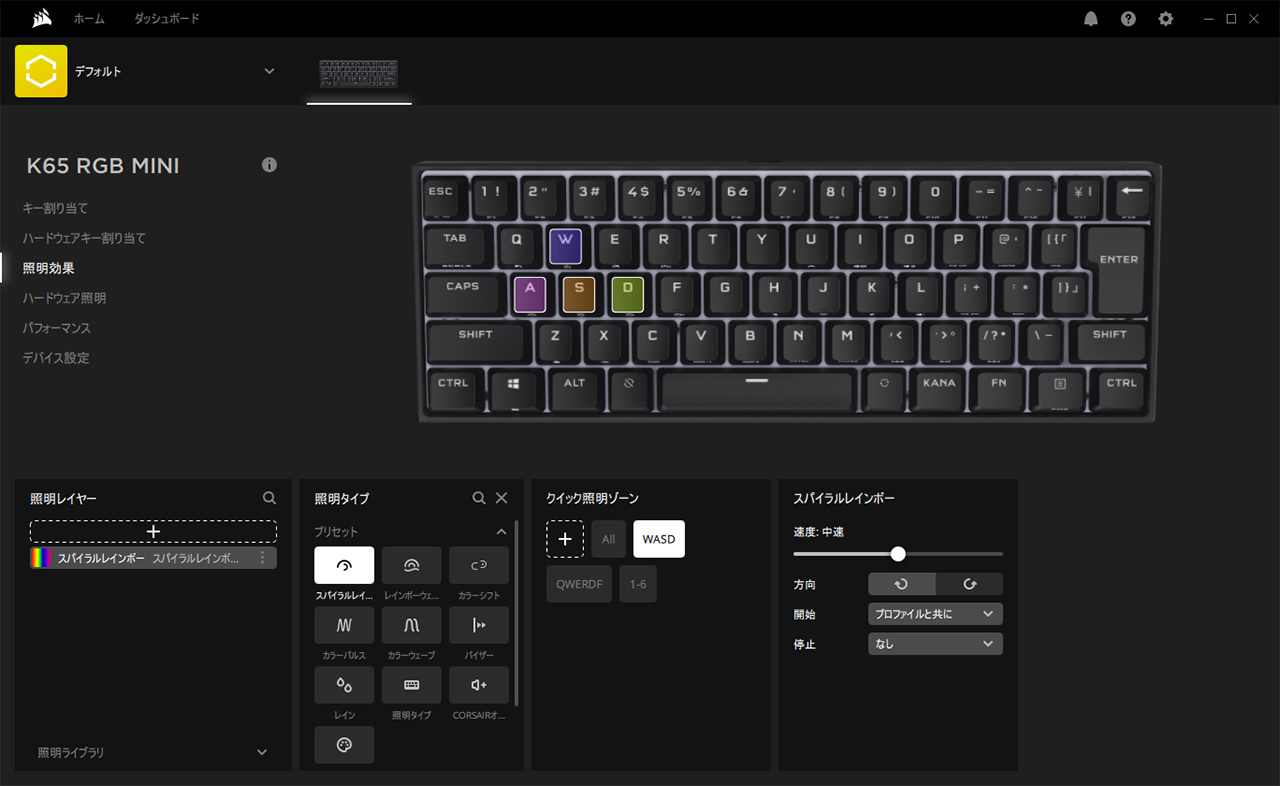
Task: Select the カラーウェーブ preset icon
Action: click(411, 625)
